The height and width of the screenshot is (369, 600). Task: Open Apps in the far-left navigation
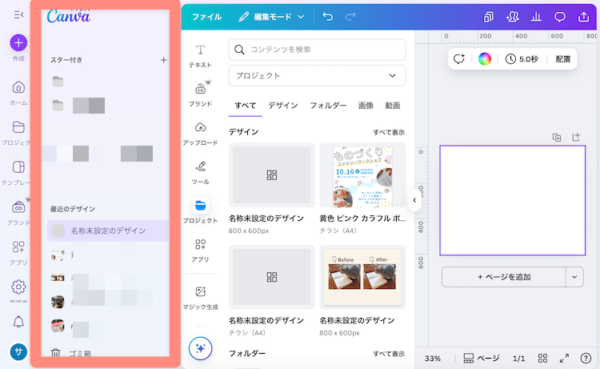pos(18,253)
